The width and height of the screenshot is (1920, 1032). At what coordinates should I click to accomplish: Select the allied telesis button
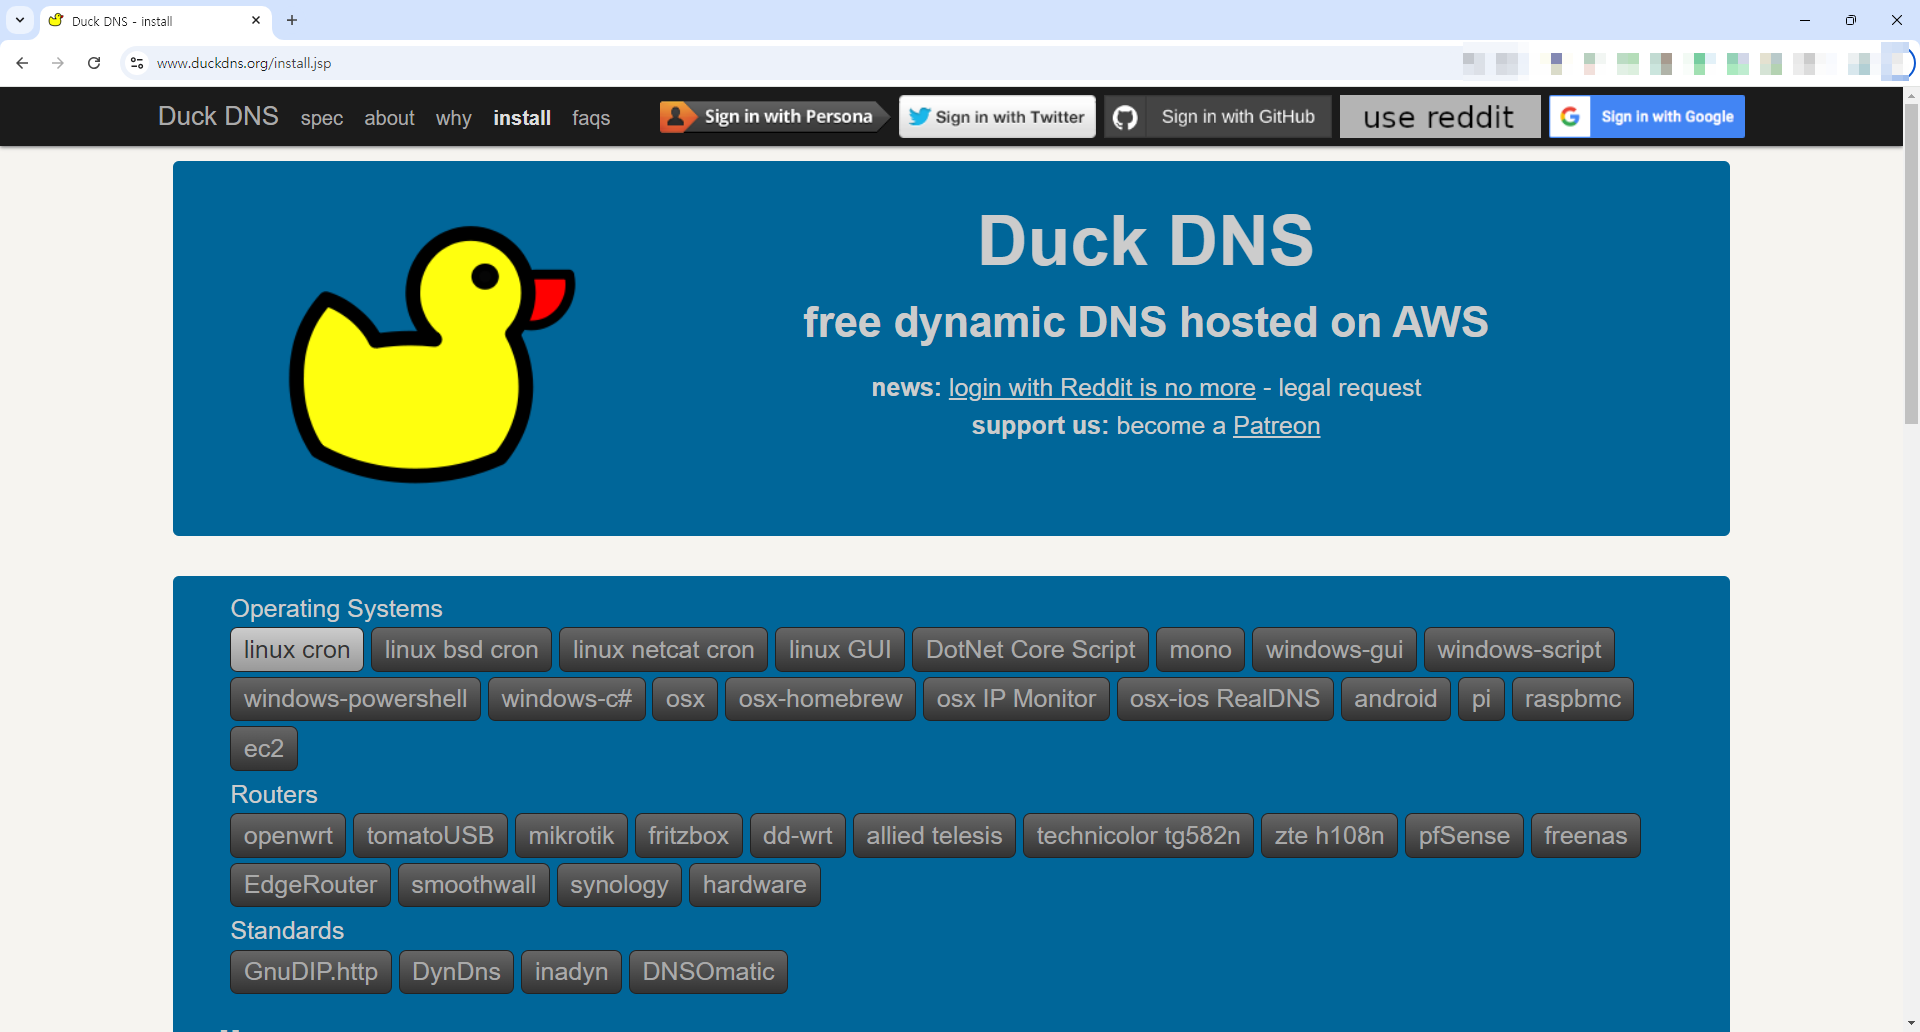pos(934,836)
